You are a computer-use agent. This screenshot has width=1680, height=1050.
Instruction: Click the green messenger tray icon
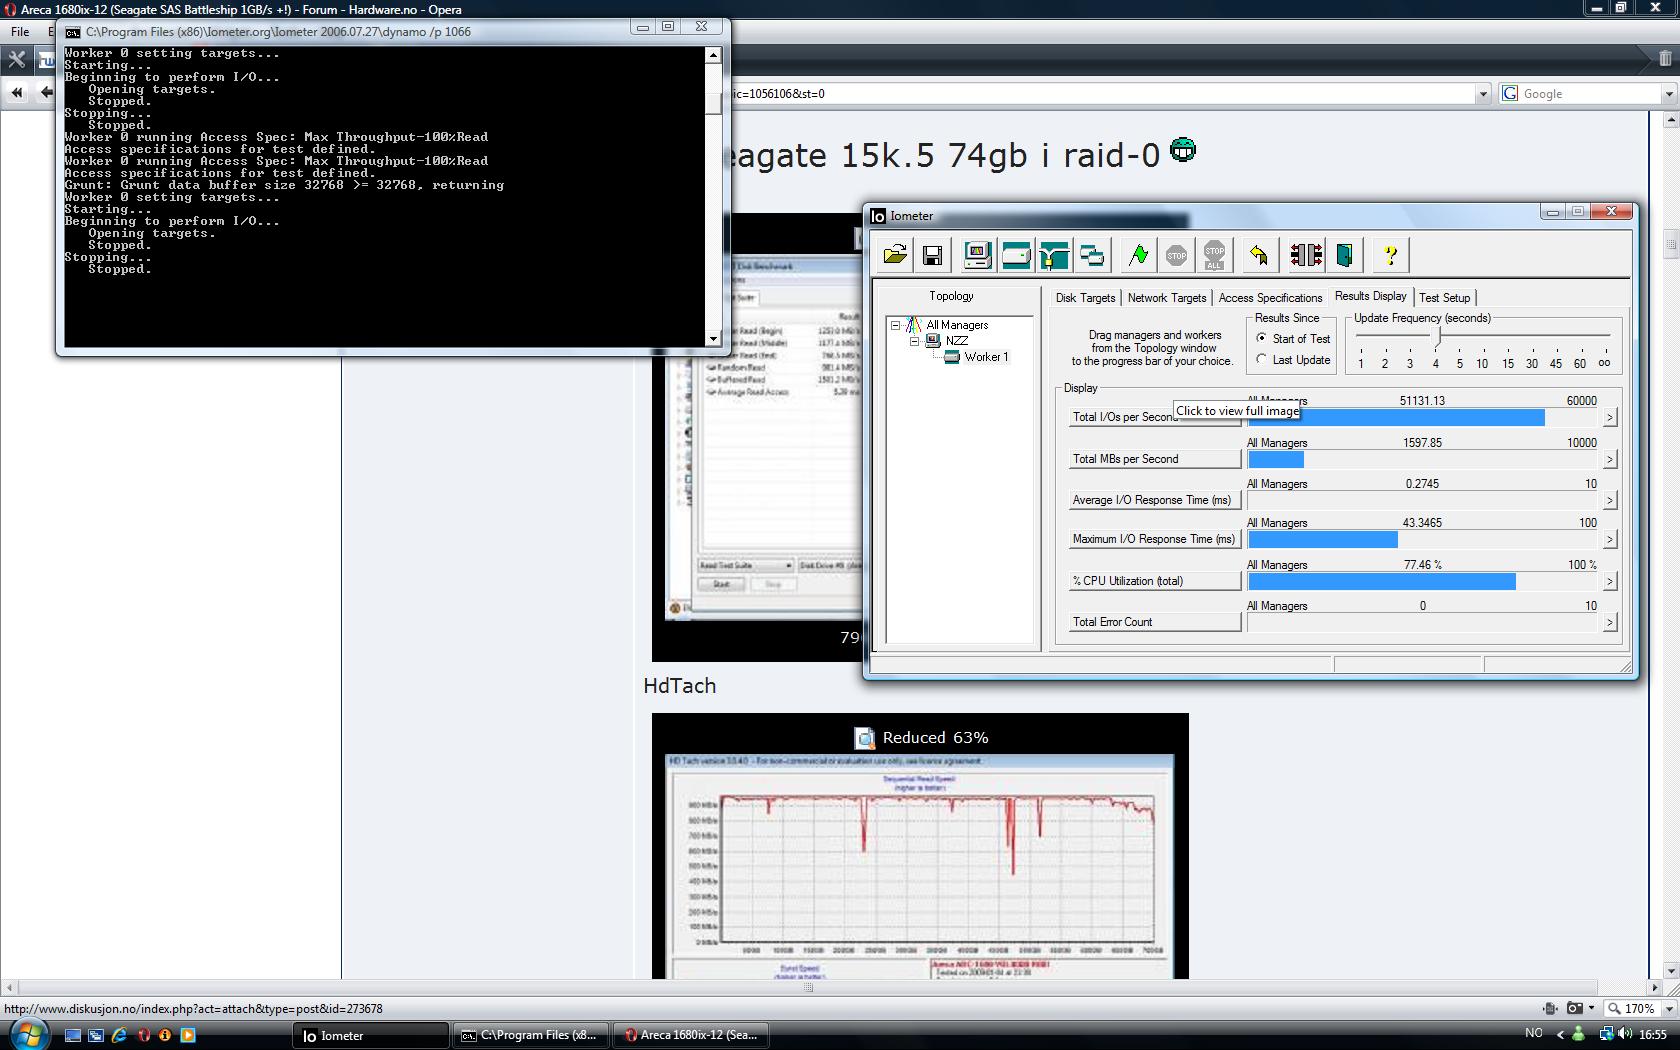pos(1579,1034)
